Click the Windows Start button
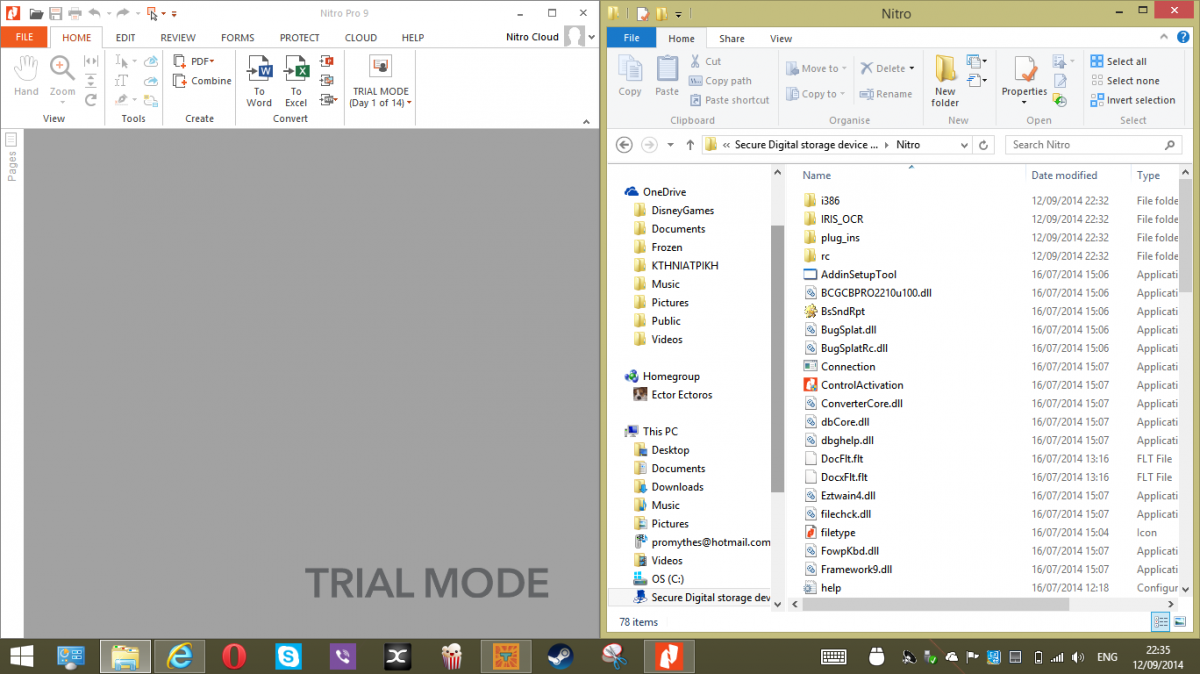This screenshot has height=674, width=1200. 21,656
